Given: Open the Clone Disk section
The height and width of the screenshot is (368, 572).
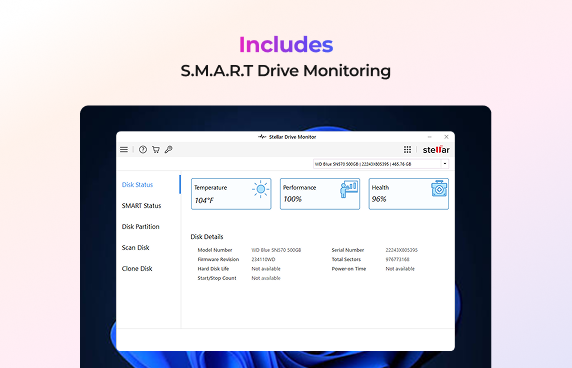Looking at the screenshot, I should [137, 268].
